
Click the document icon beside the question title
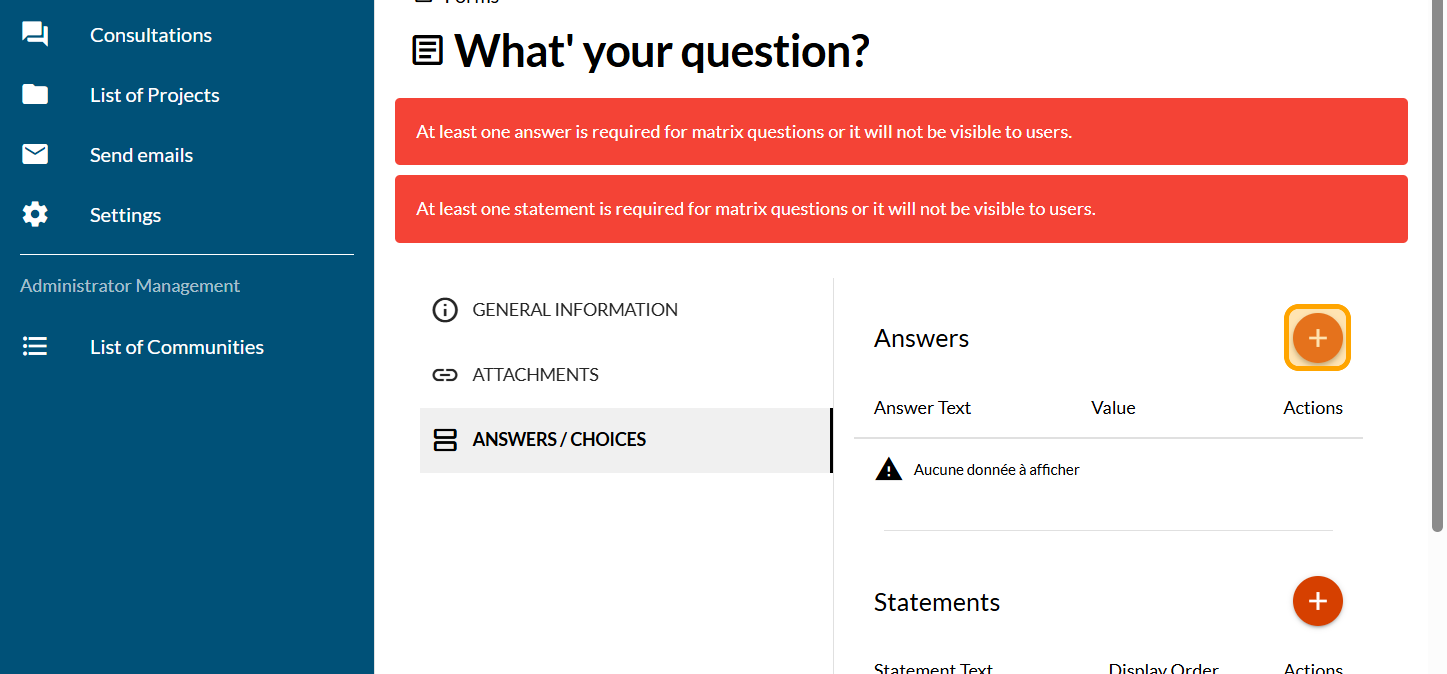click(428, 51)
